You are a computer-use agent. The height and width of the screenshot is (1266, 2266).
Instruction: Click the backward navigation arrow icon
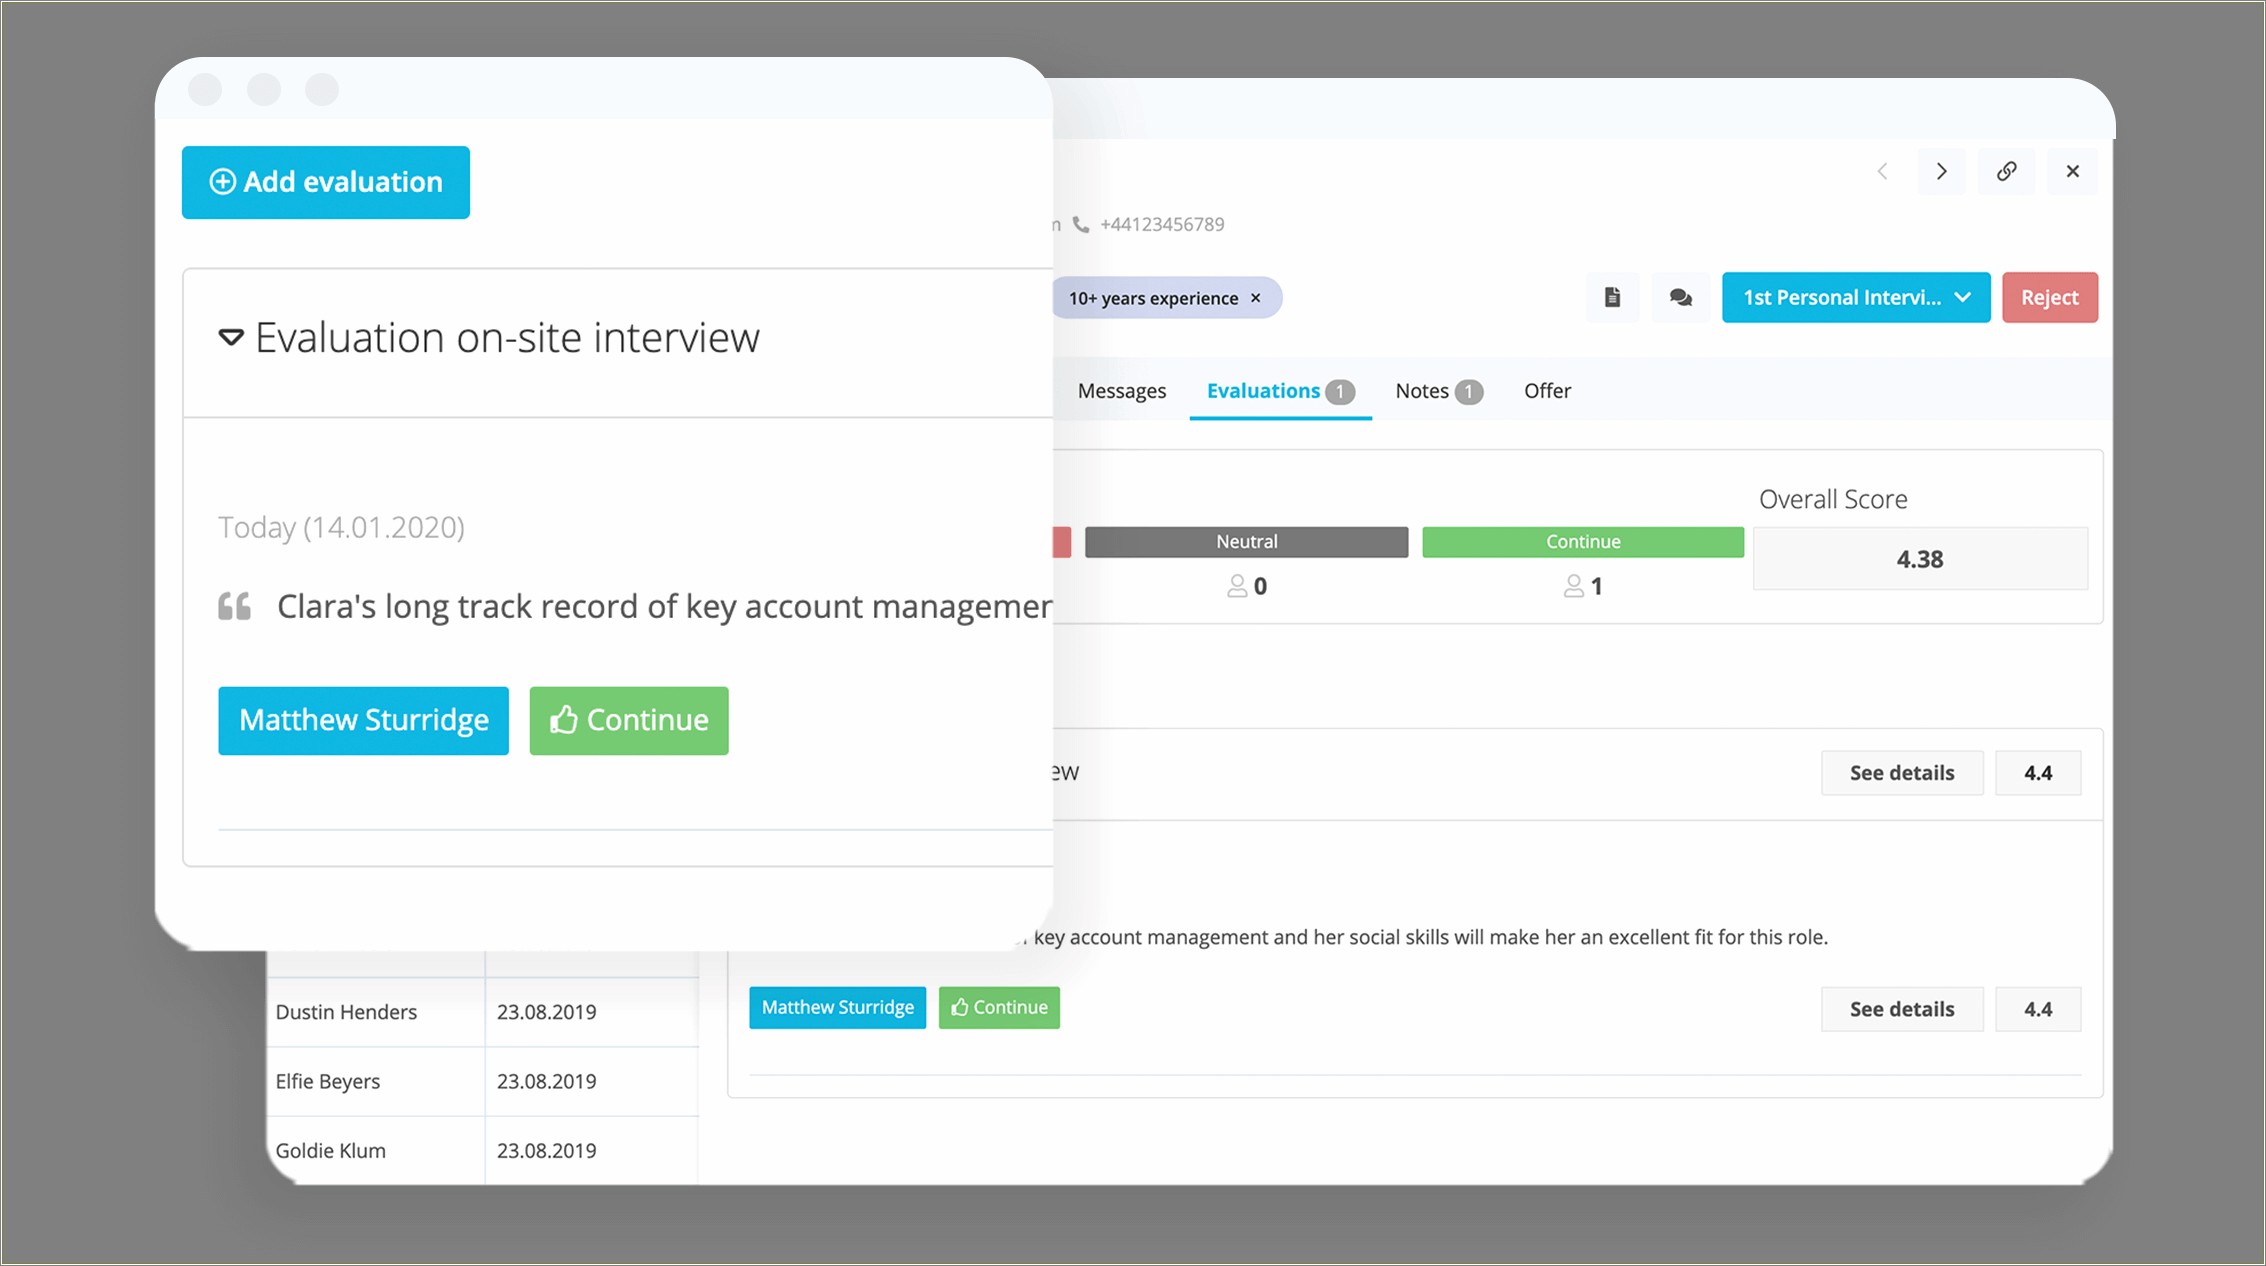click(x=1882, y=171)
